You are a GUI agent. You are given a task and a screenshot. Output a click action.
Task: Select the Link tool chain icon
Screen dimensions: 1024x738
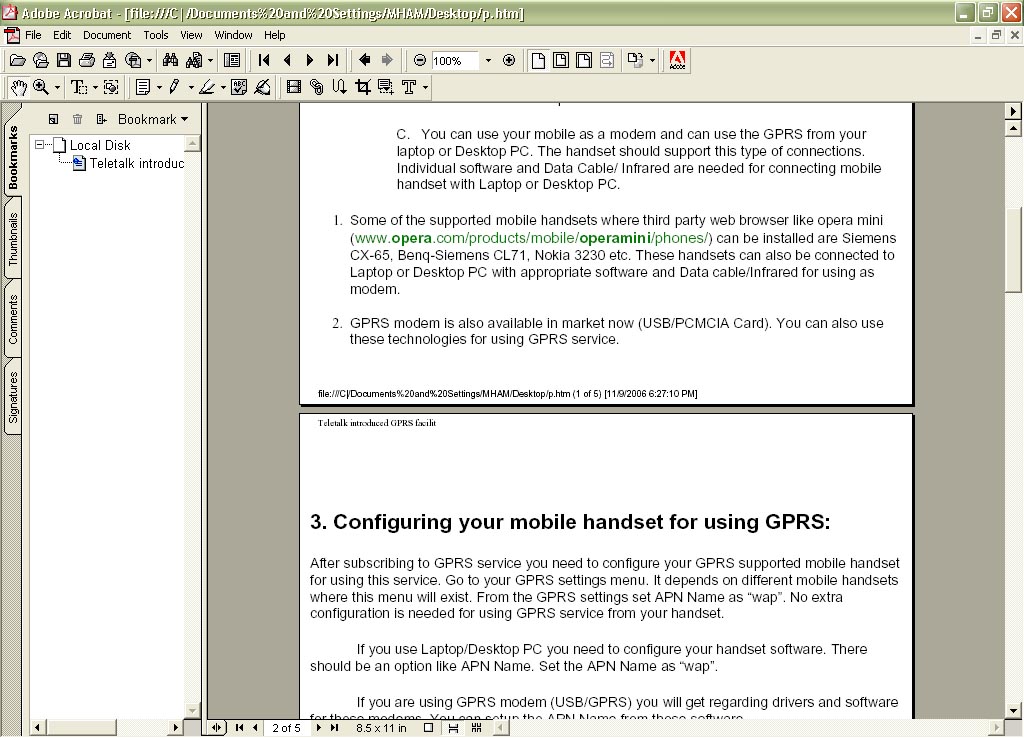317,87
